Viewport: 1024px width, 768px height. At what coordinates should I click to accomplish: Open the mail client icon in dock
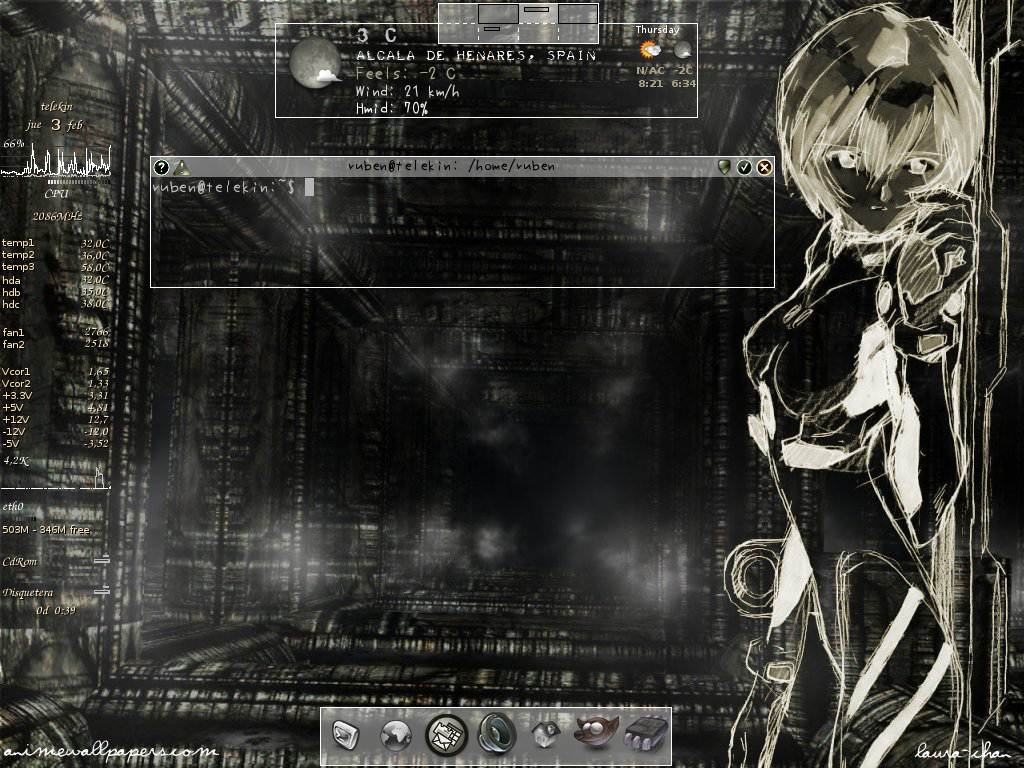pos(447,735)
